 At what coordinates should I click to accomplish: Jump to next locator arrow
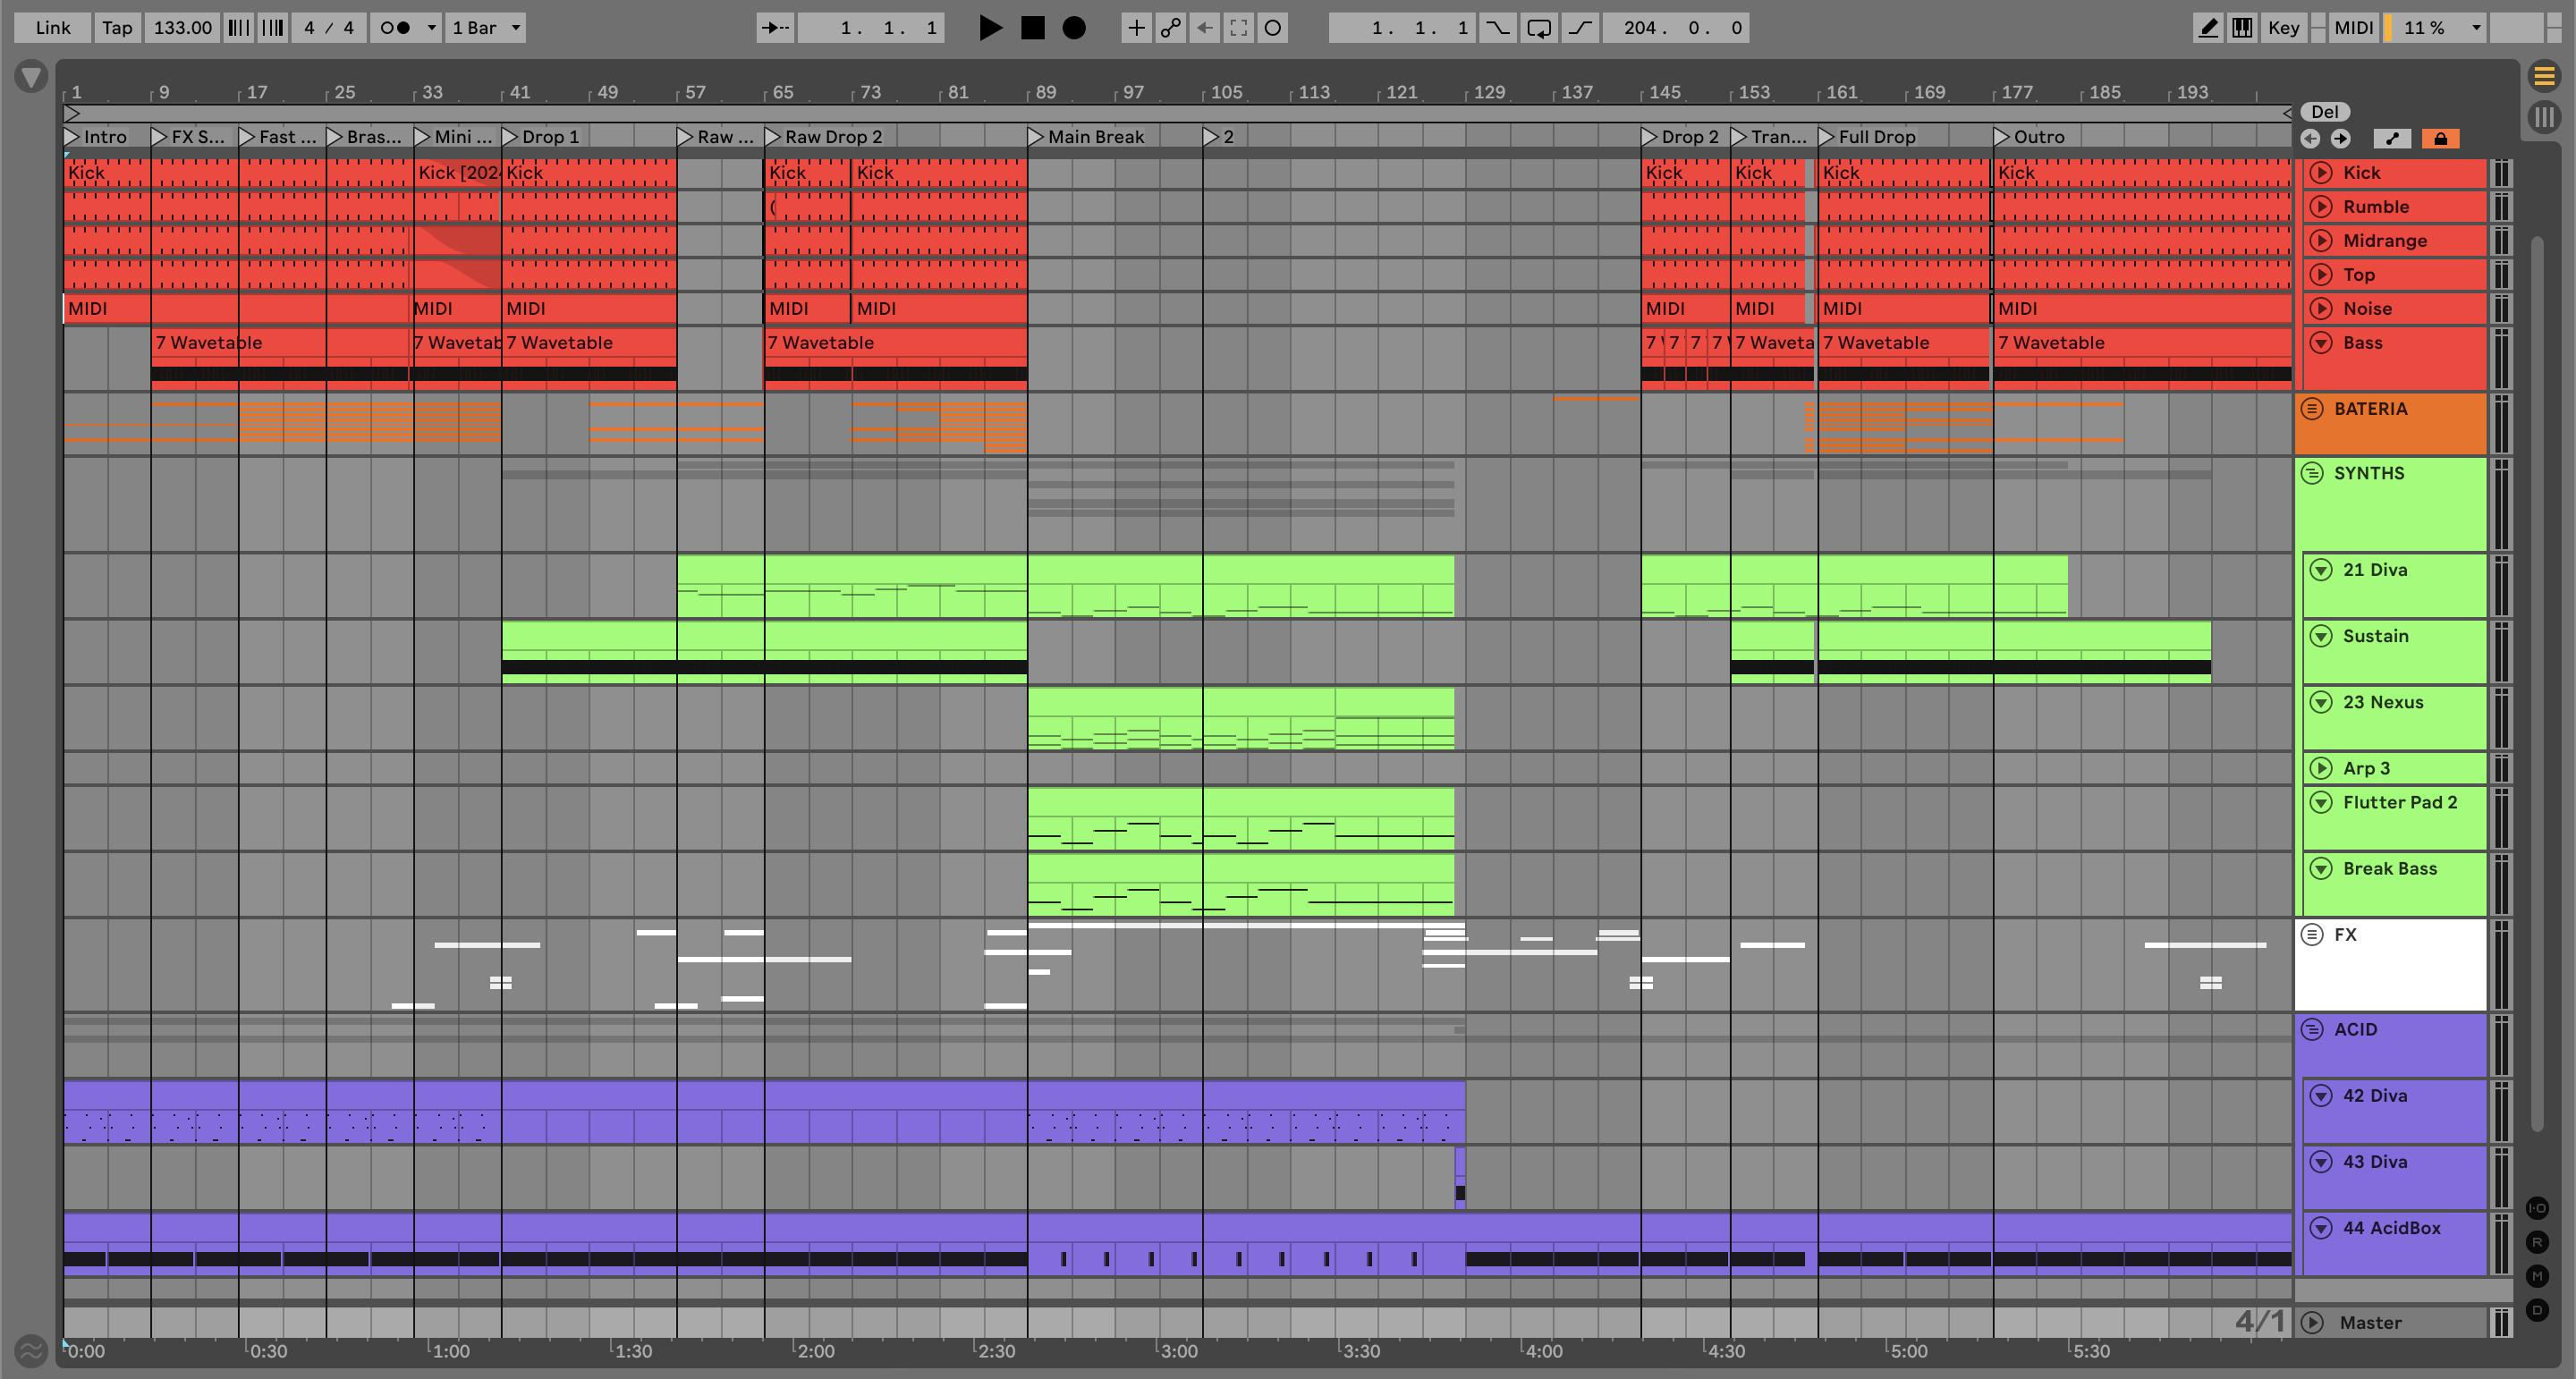[x=2340, y=139]
